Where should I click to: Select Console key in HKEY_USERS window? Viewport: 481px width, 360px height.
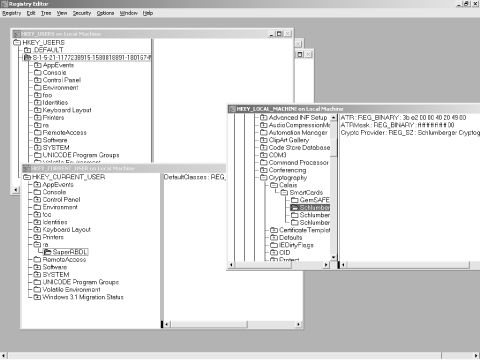pos(54,72)
